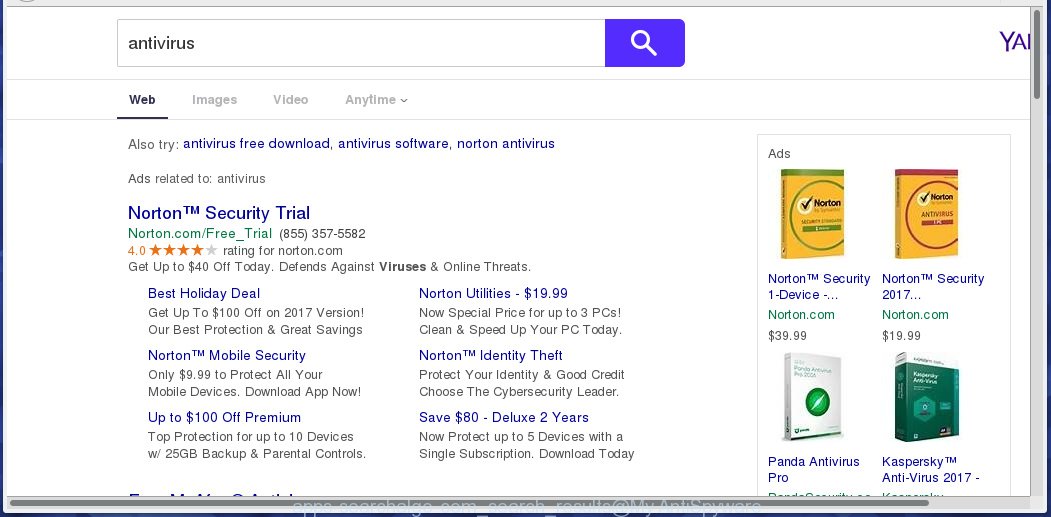Click the $39.99 price text

tap(788, 335)
